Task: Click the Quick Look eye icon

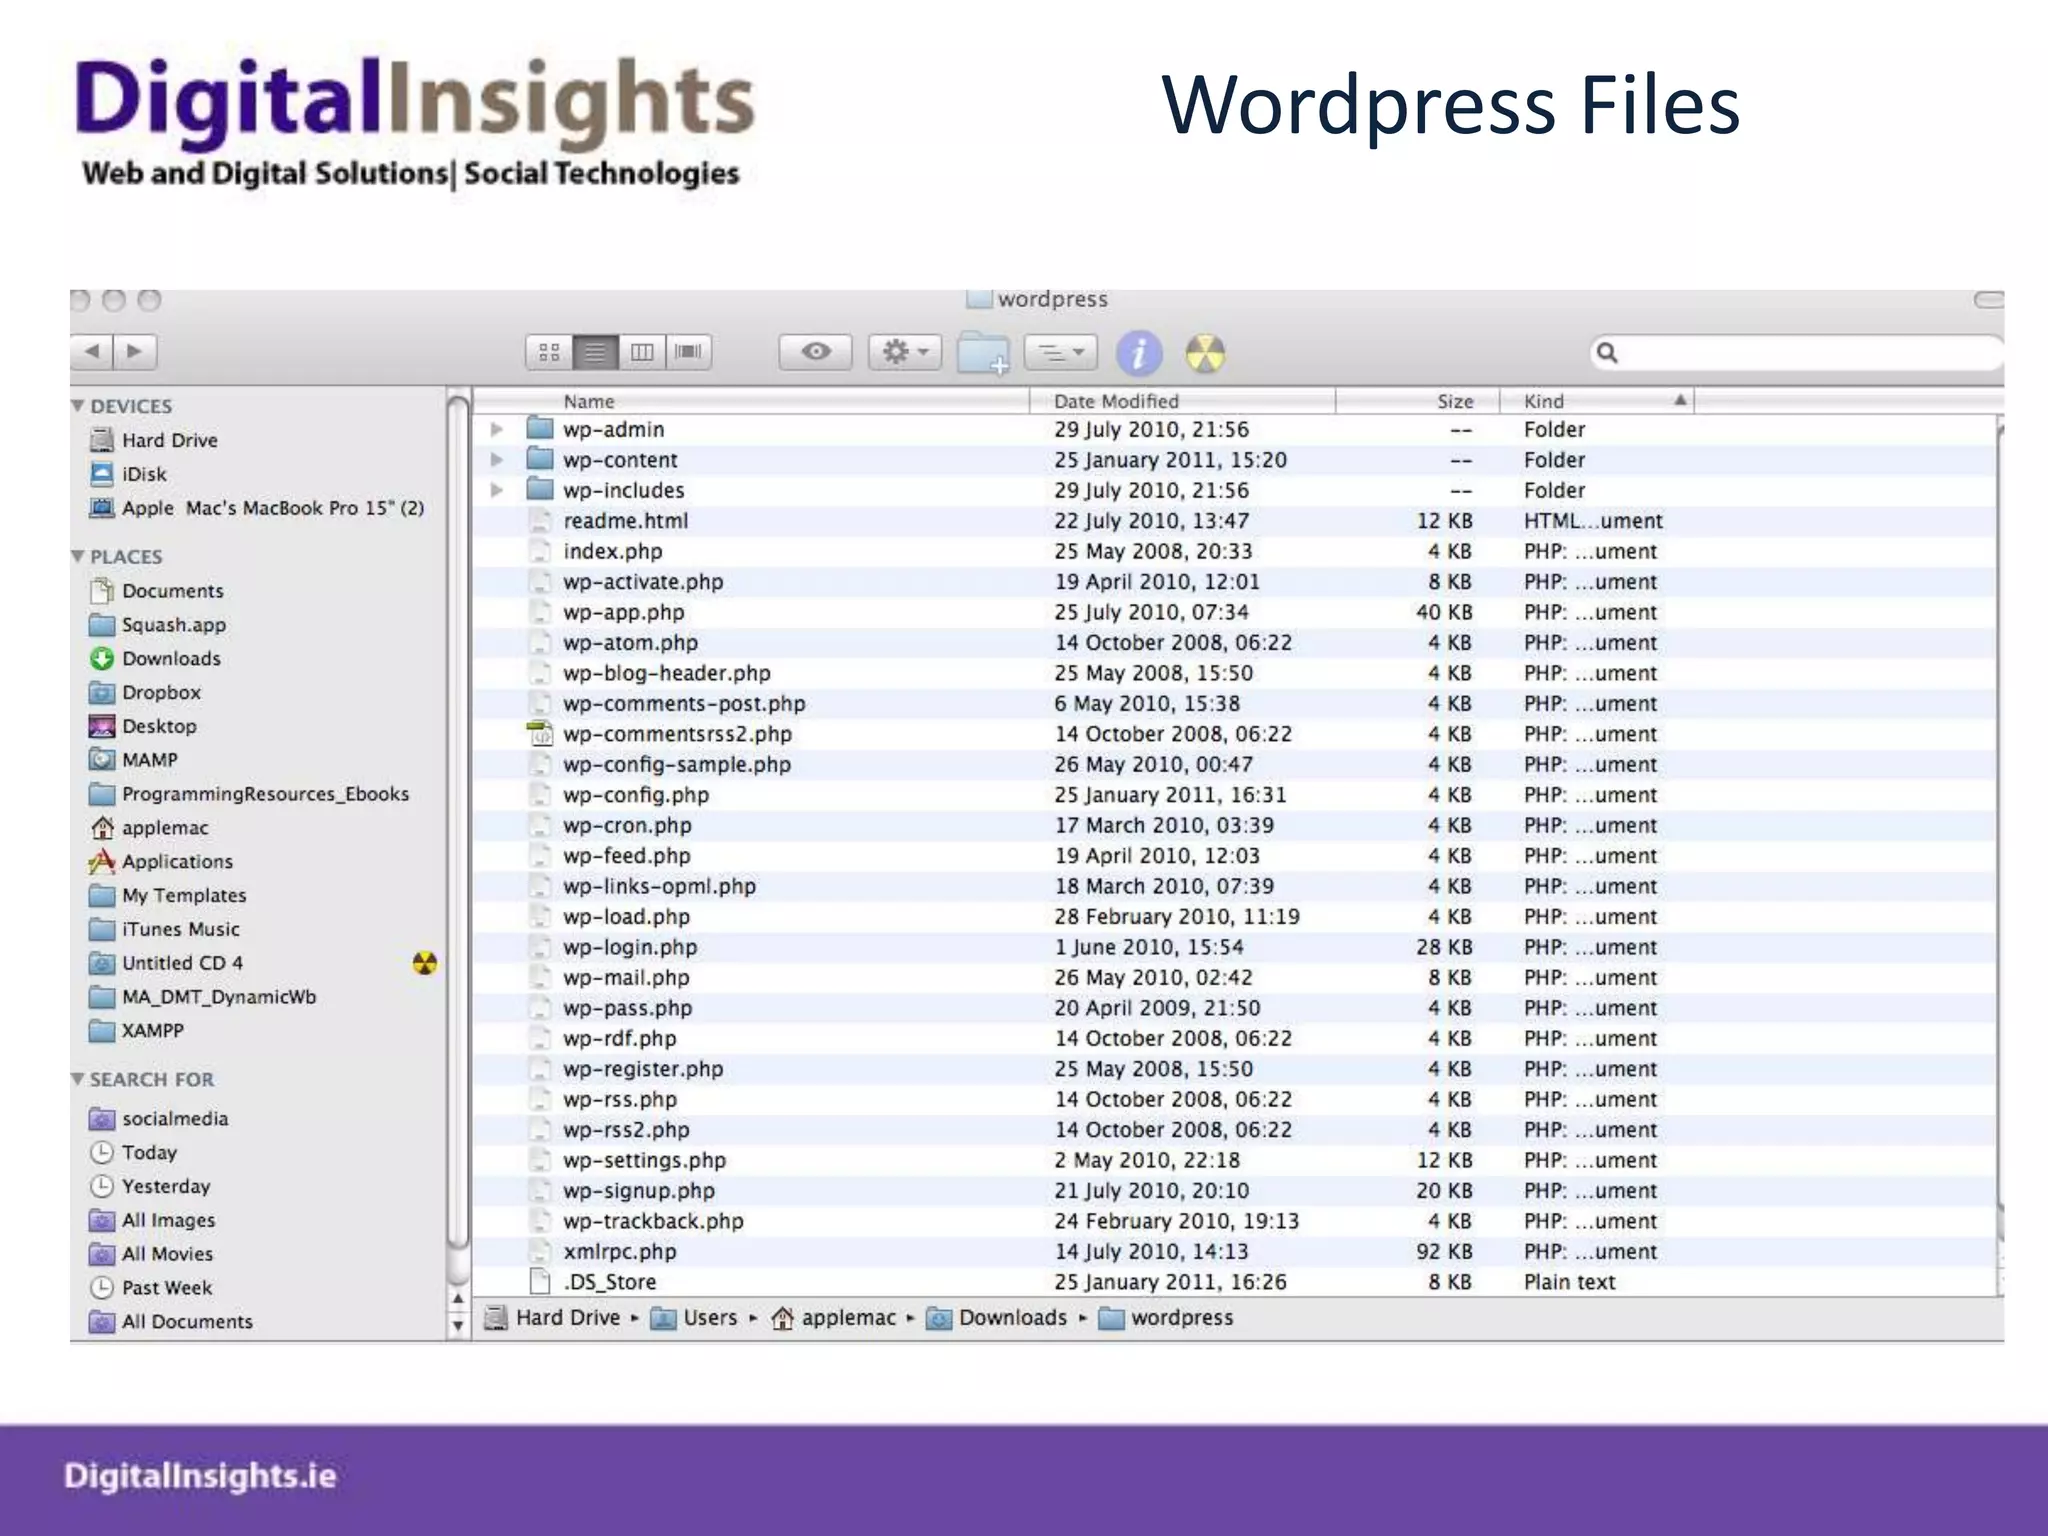Action: (x=816, y=352)
